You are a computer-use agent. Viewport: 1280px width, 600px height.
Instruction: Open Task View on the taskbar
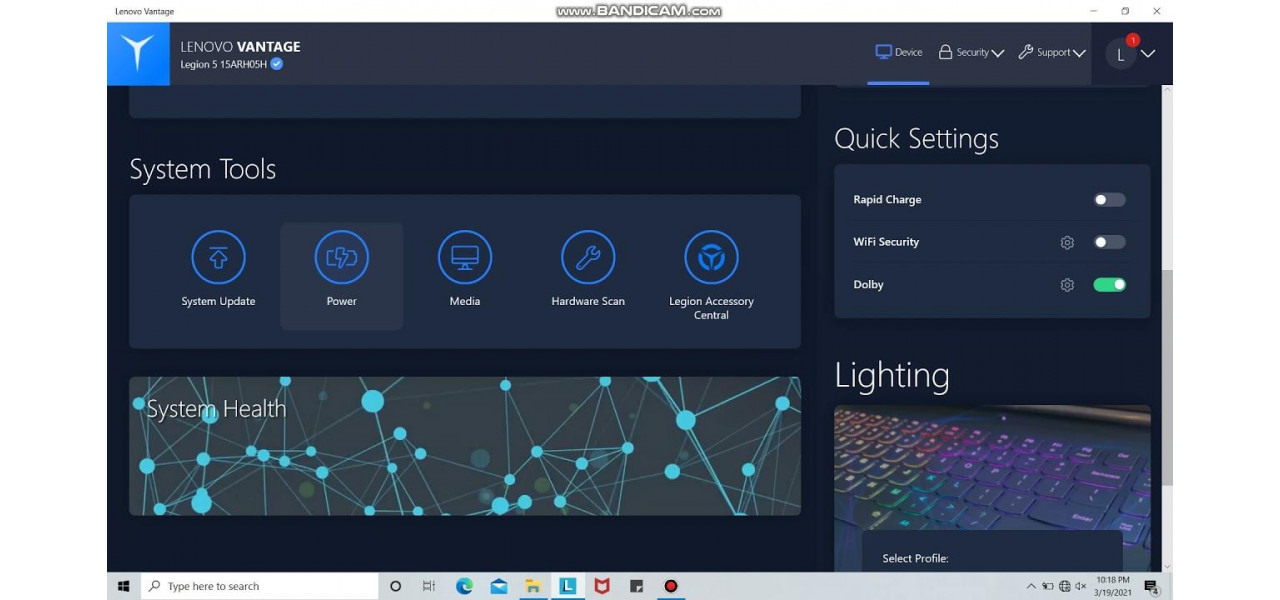pyautogui.click(x=429, y=586)
